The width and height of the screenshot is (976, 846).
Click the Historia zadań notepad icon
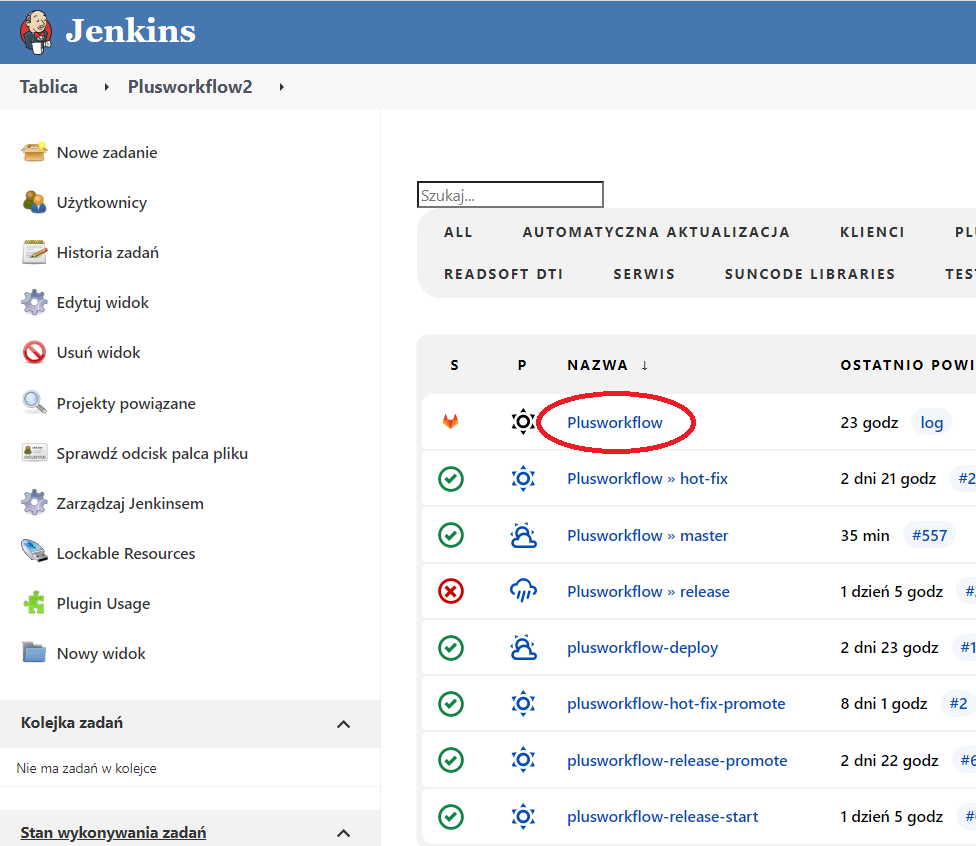[34, 252]
